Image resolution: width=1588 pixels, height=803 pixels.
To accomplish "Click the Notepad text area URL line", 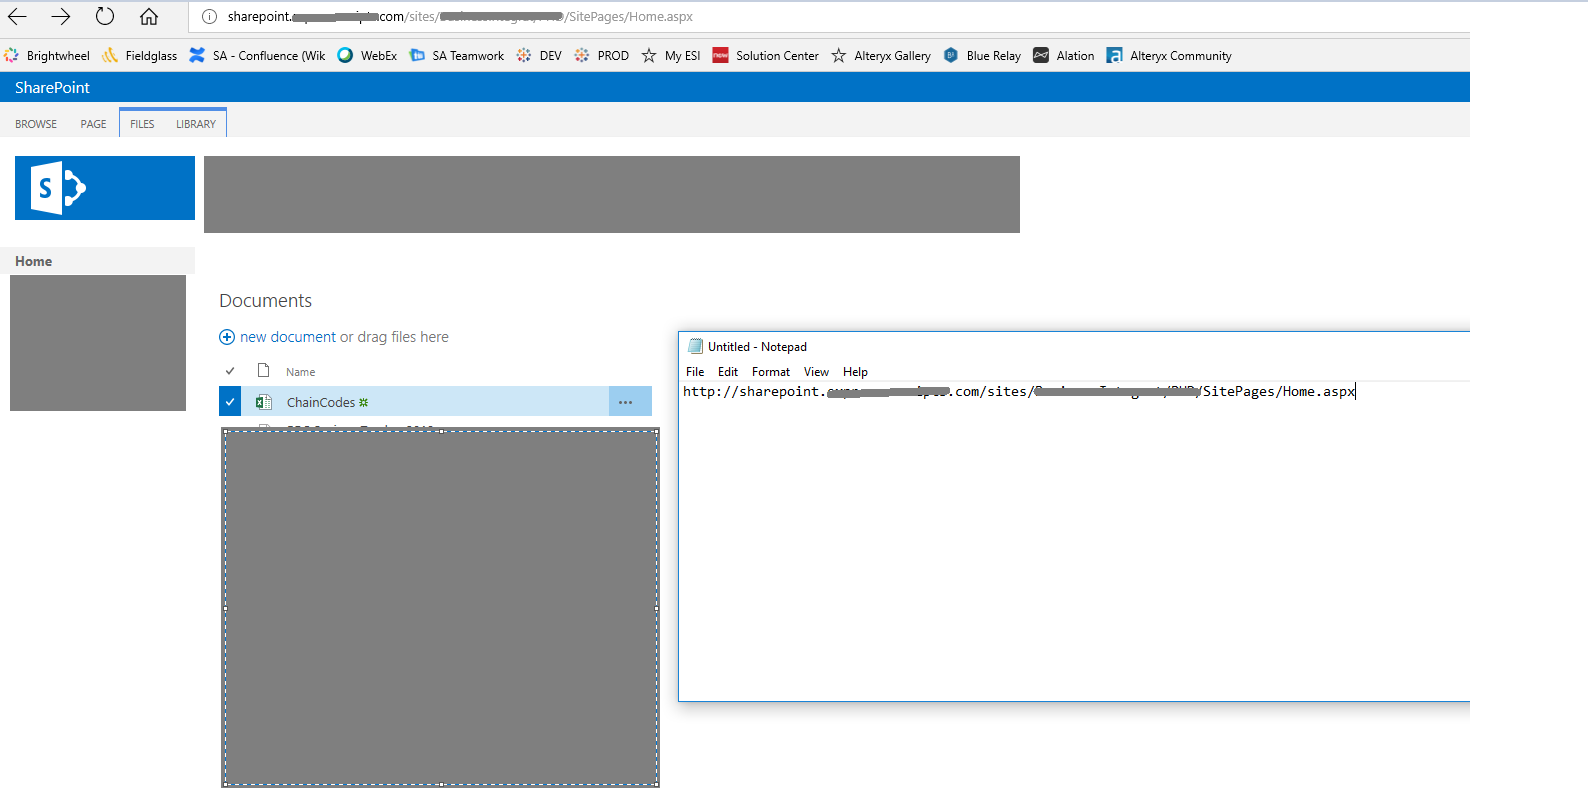I will coord(1019,391).
